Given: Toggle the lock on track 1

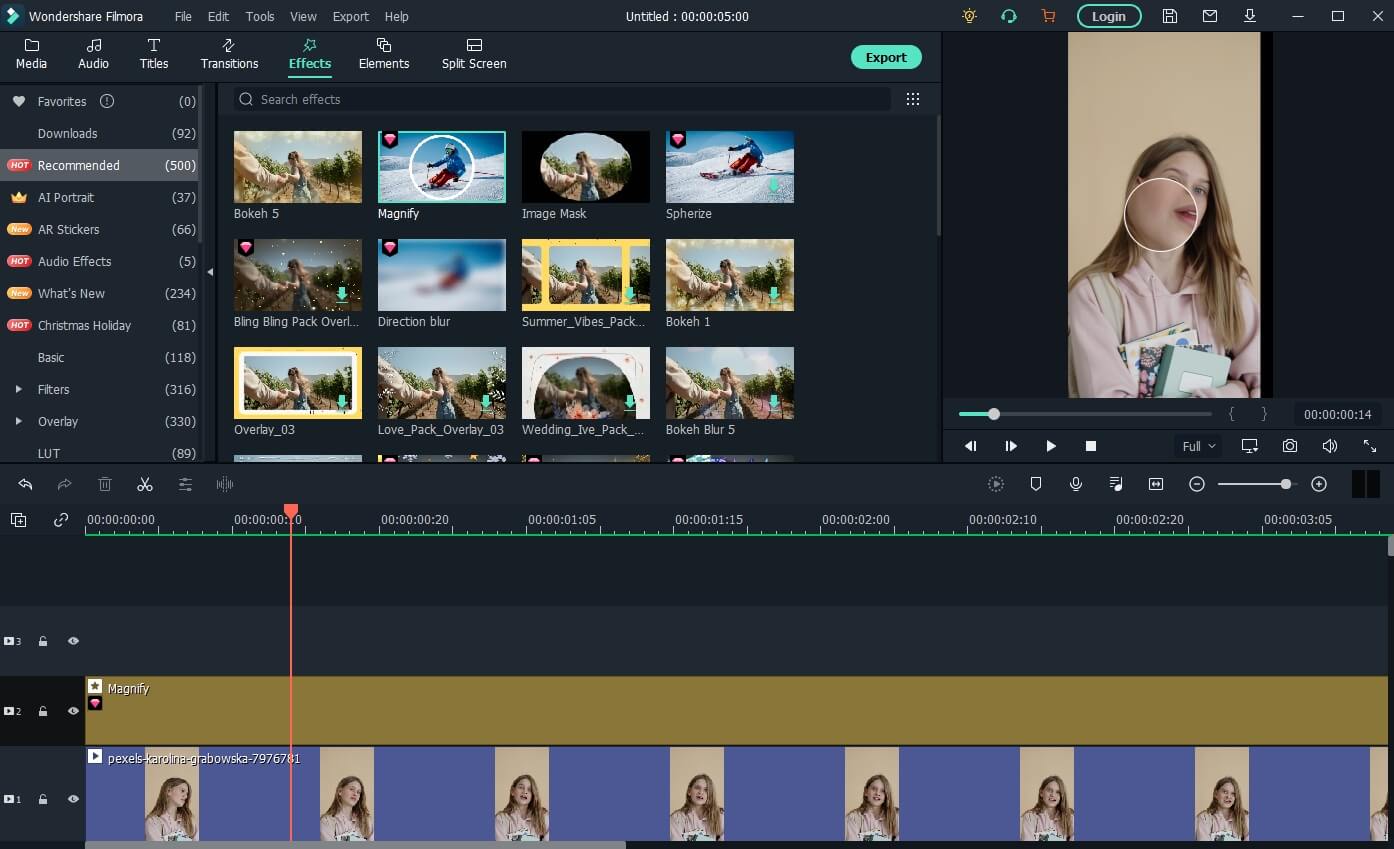Looking at the screenshot, I should (x=43, y=799).
